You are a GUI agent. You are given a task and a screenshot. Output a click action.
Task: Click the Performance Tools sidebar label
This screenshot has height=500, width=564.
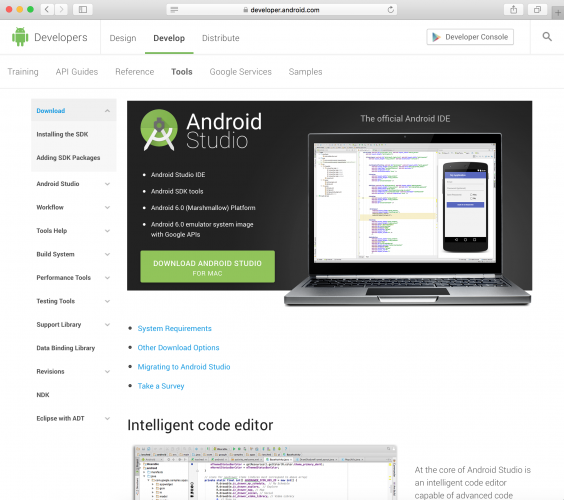(64, 278)
